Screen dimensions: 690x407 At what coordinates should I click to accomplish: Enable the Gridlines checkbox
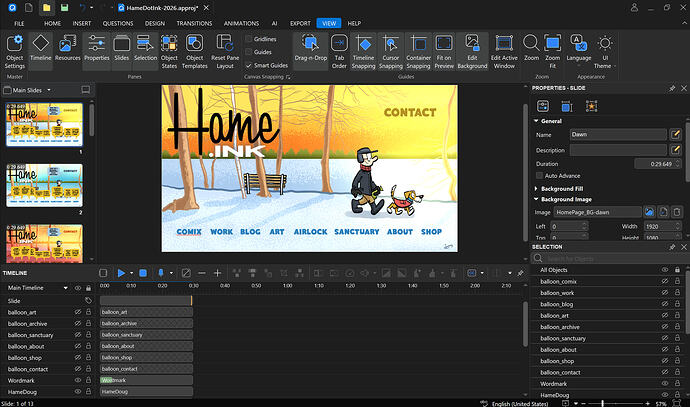tap(248, 39)
